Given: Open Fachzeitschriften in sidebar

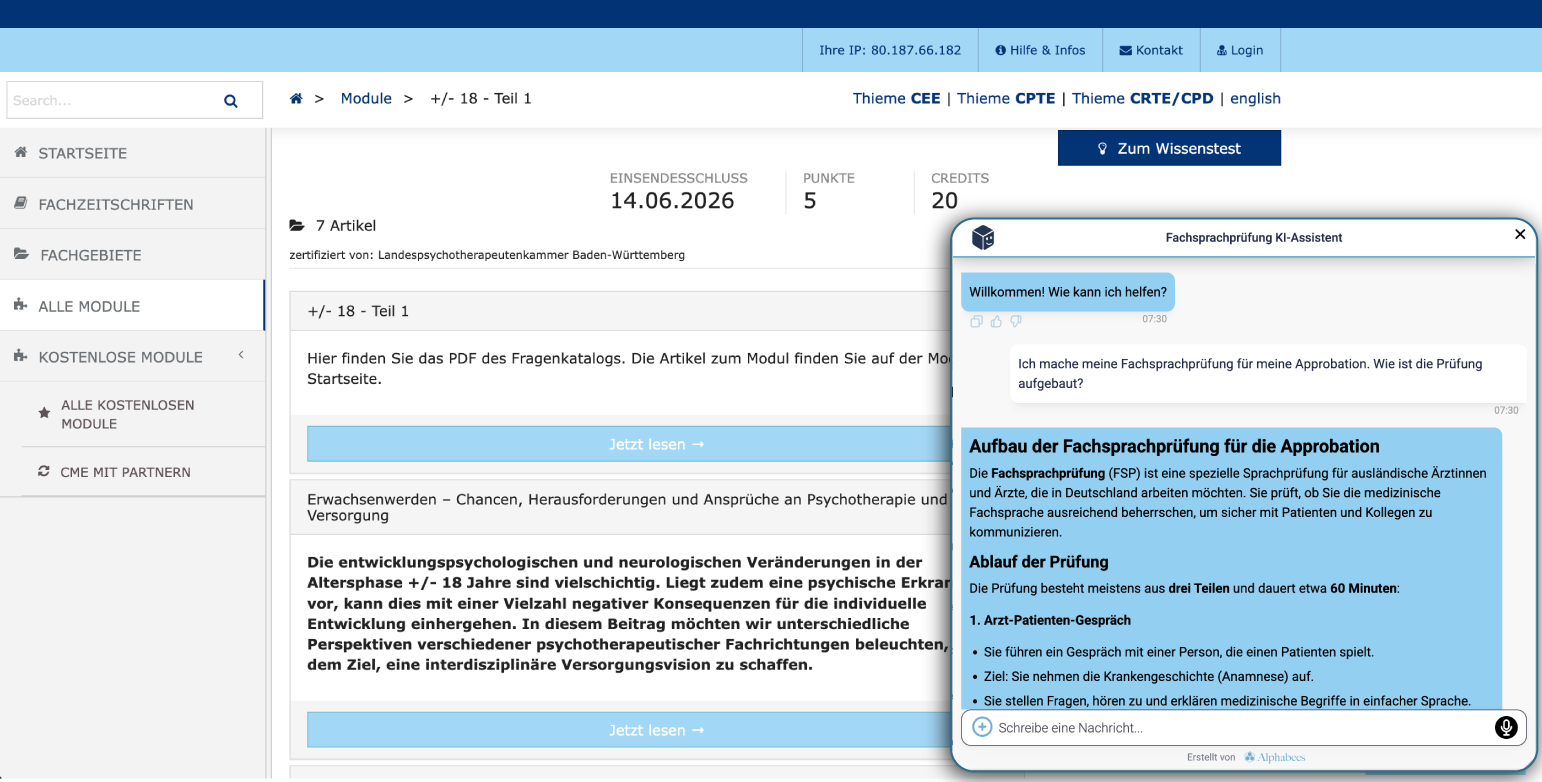Looking at the screenshot, I should [x=132, y=204].
